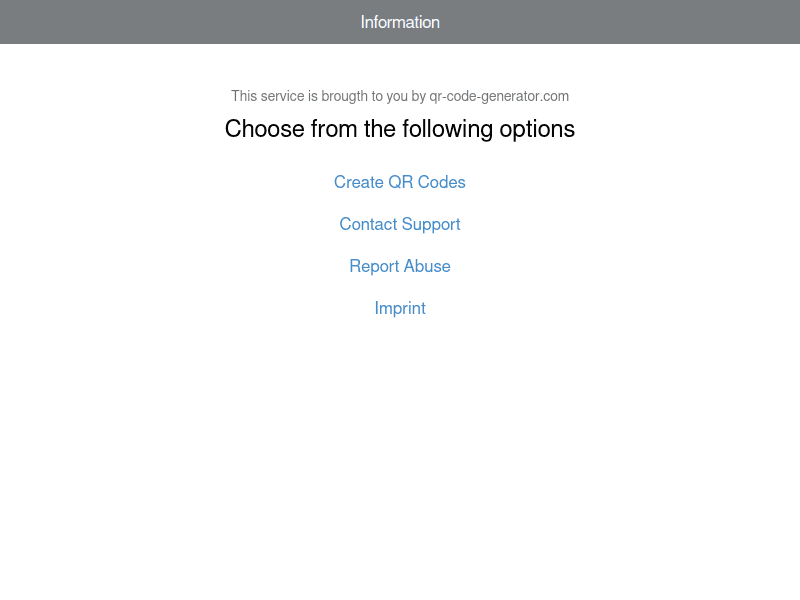Click the word 'Abuse' in Report Abuse

(x=426, y=266)
